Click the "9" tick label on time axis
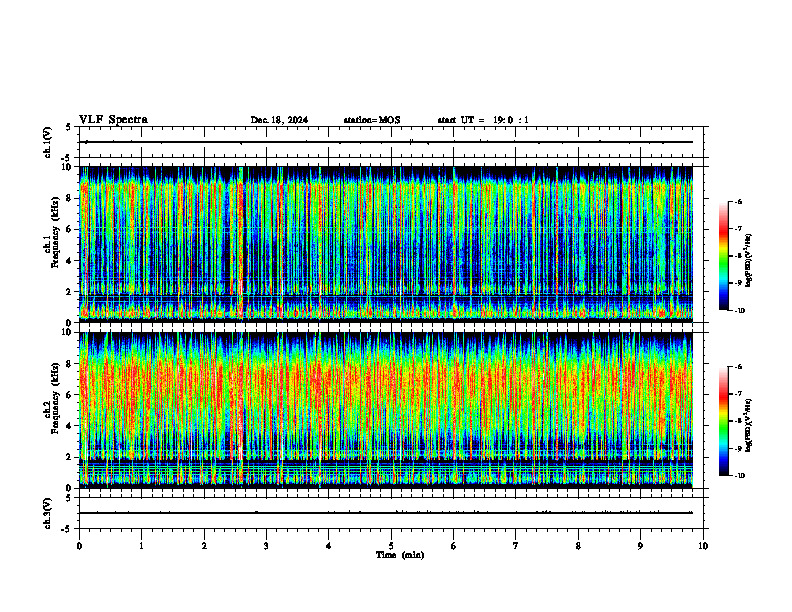 pos(640,546)
